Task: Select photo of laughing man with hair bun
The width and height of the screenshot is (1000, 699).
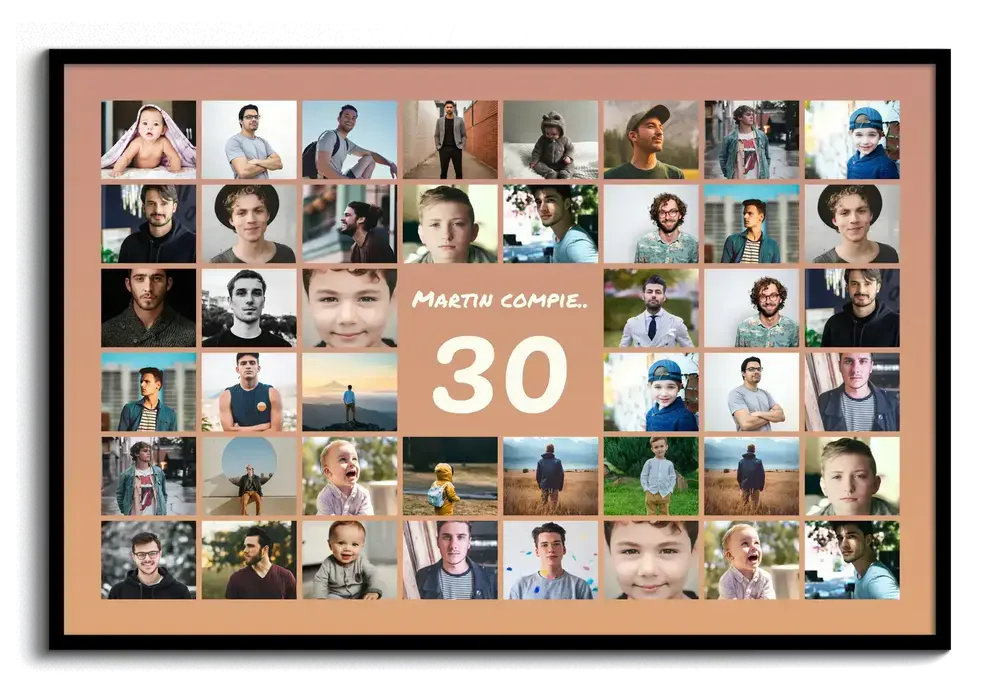Action: pos(349,224)
